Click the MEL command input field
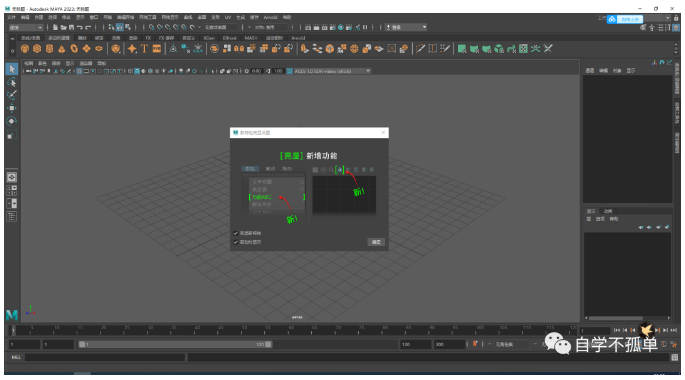Viewport: 685px width, 380px height. [x=105, y=357]
